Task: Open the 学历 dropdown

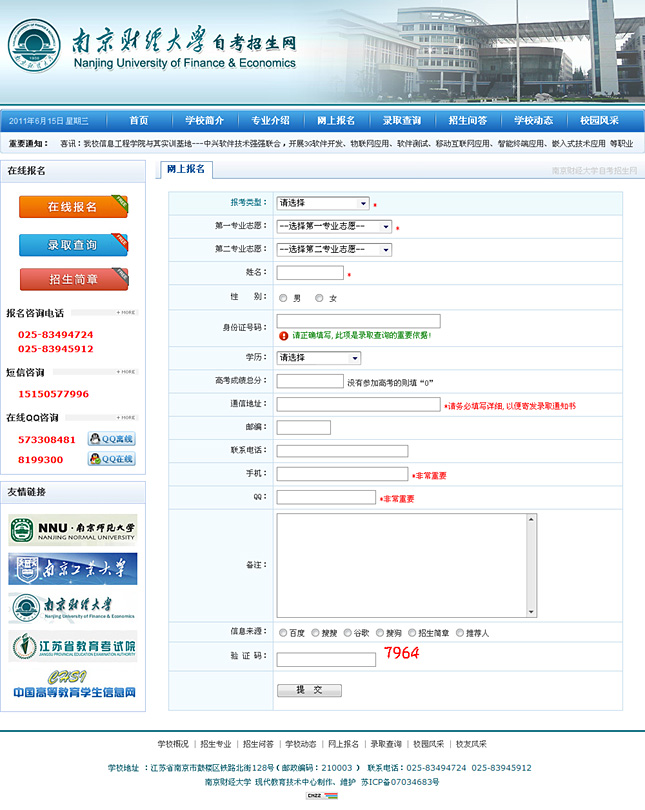Action: 319,357
